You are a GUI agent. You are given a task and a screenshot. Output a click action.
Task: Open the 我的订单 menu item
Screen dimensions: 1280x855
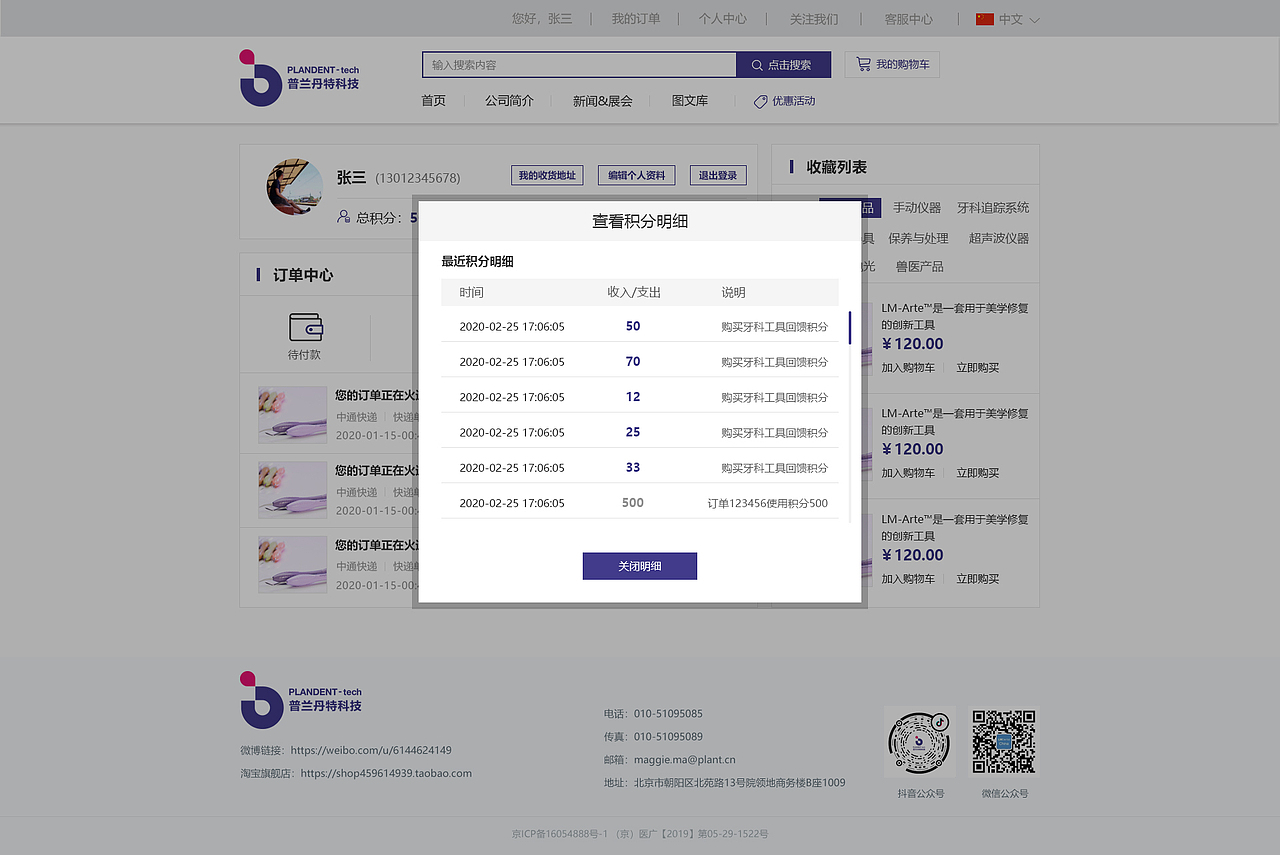[636, 18]
